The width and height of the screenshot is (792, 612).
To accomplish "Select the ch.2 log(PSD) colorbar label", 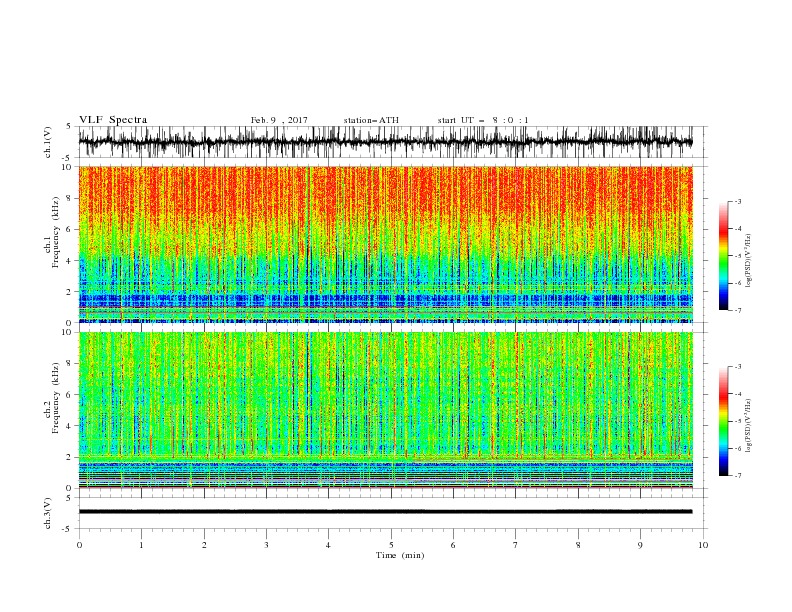I will pyautogui.click(x=748, y=425).
